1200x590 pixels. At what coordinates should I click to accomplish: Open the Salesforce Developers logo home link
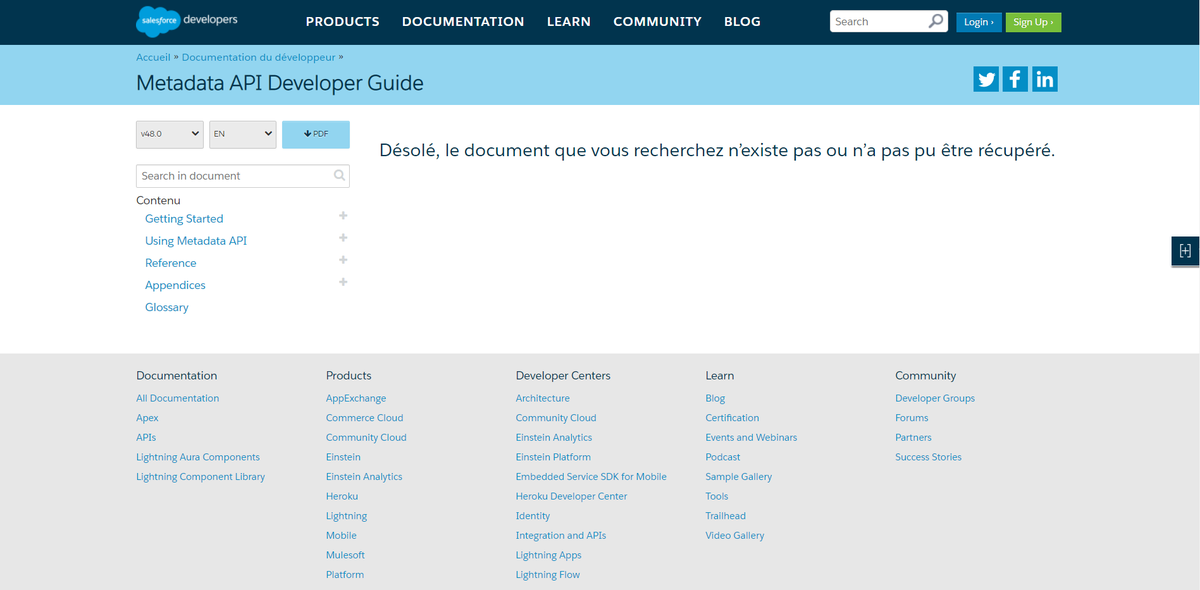point(187,20)
